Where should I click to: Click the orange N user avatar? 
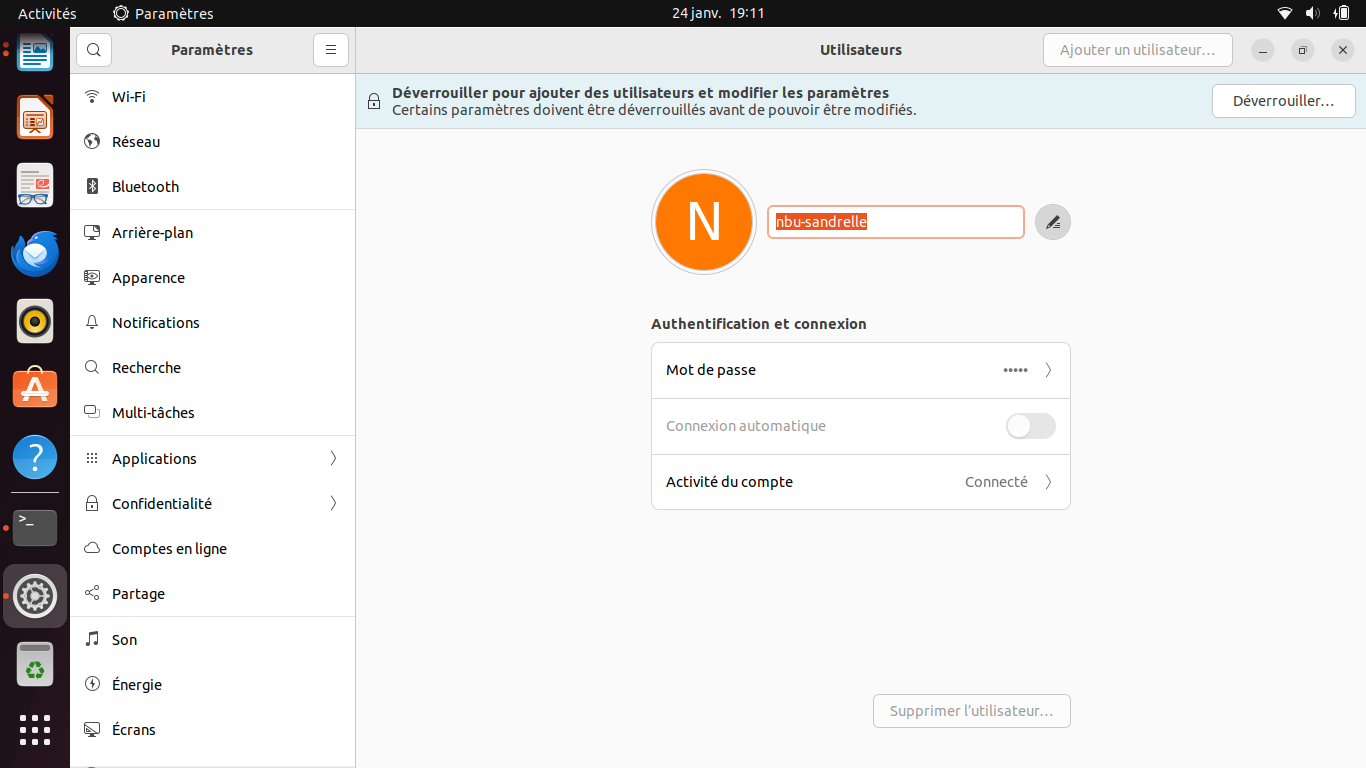point(704,222)
